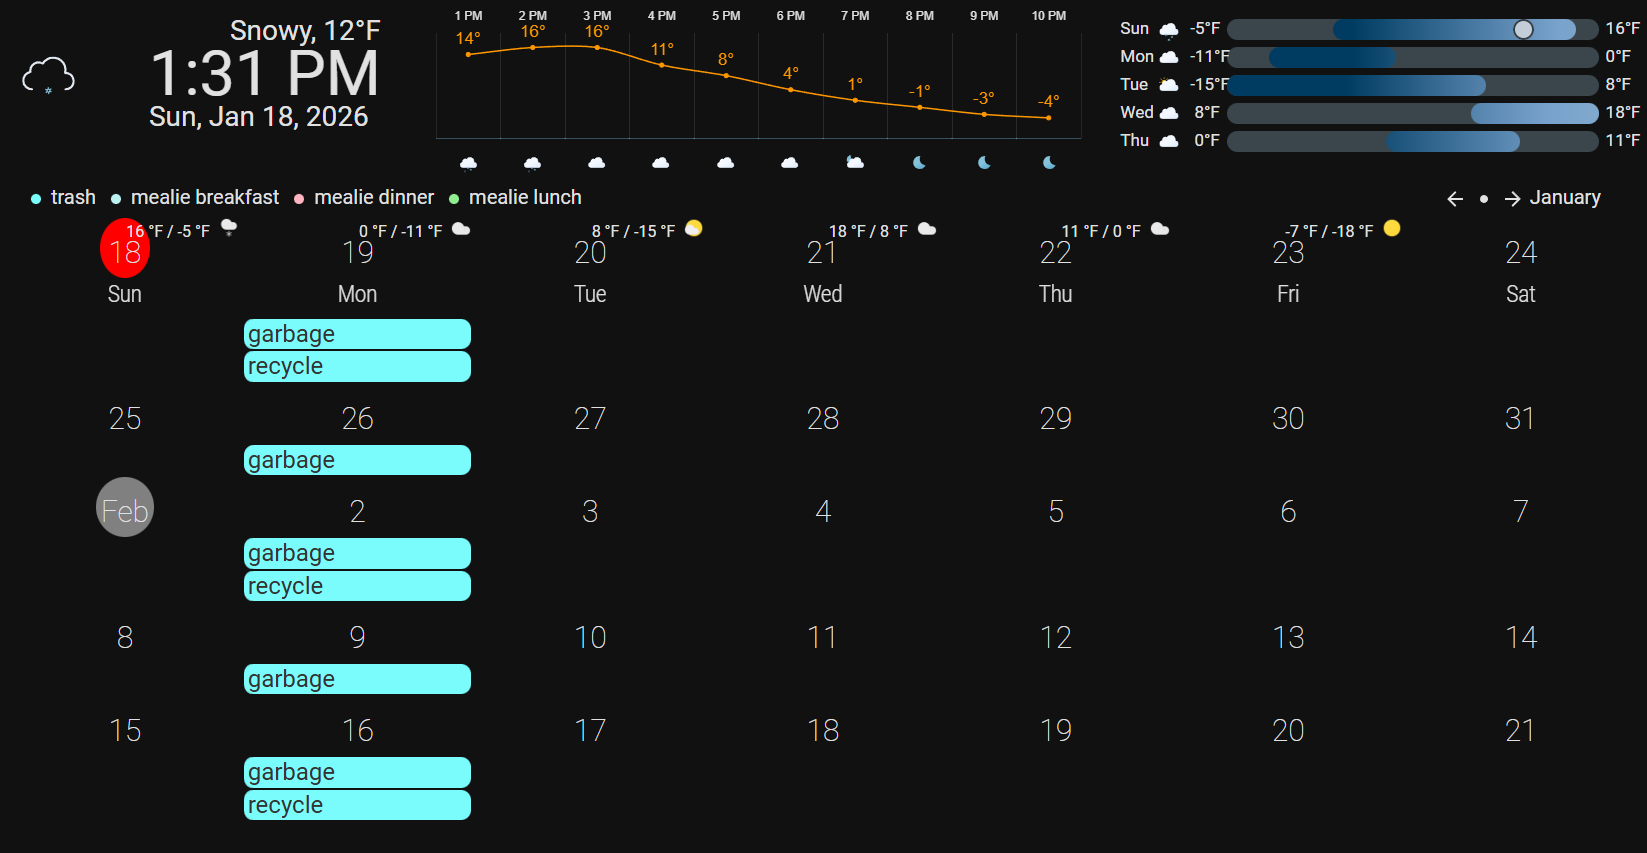Click the date Sun, Jan 18, 2026
1647x853 pixels.
pyautogui.click(x=259, y=117)
